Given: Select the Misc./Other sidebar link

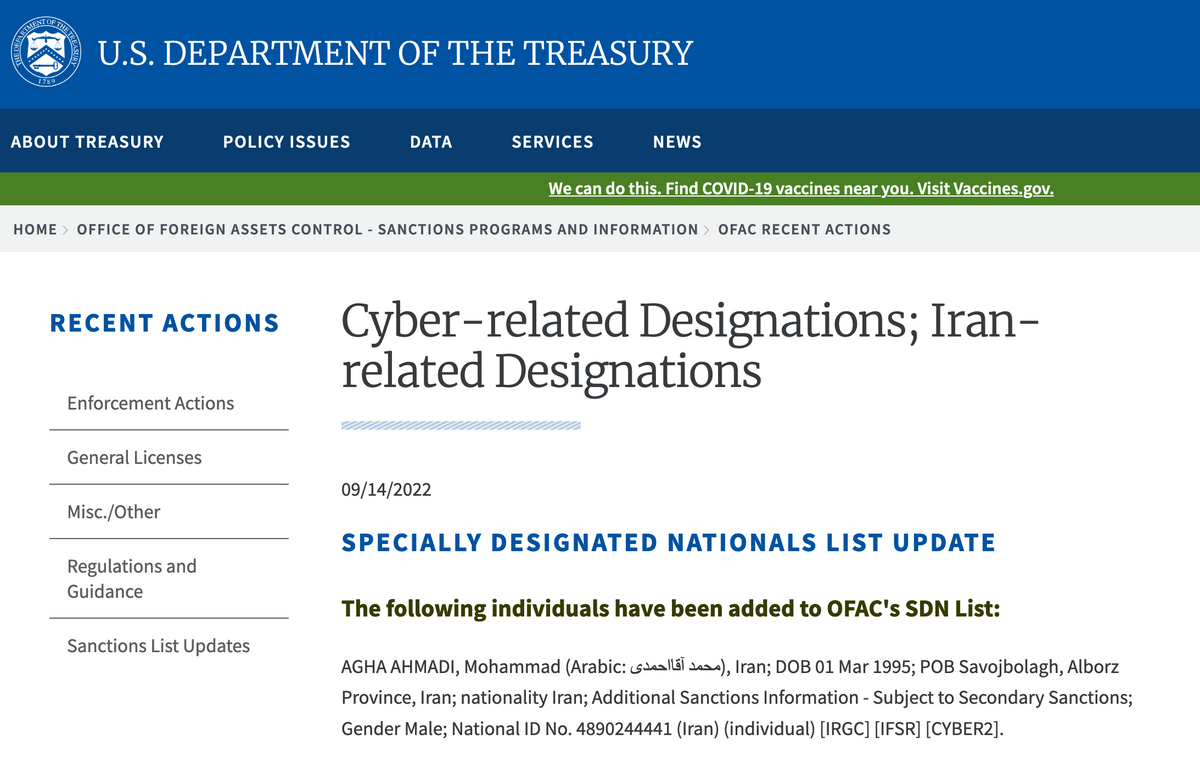Looking at the screenshot, I should click(113, 512).
